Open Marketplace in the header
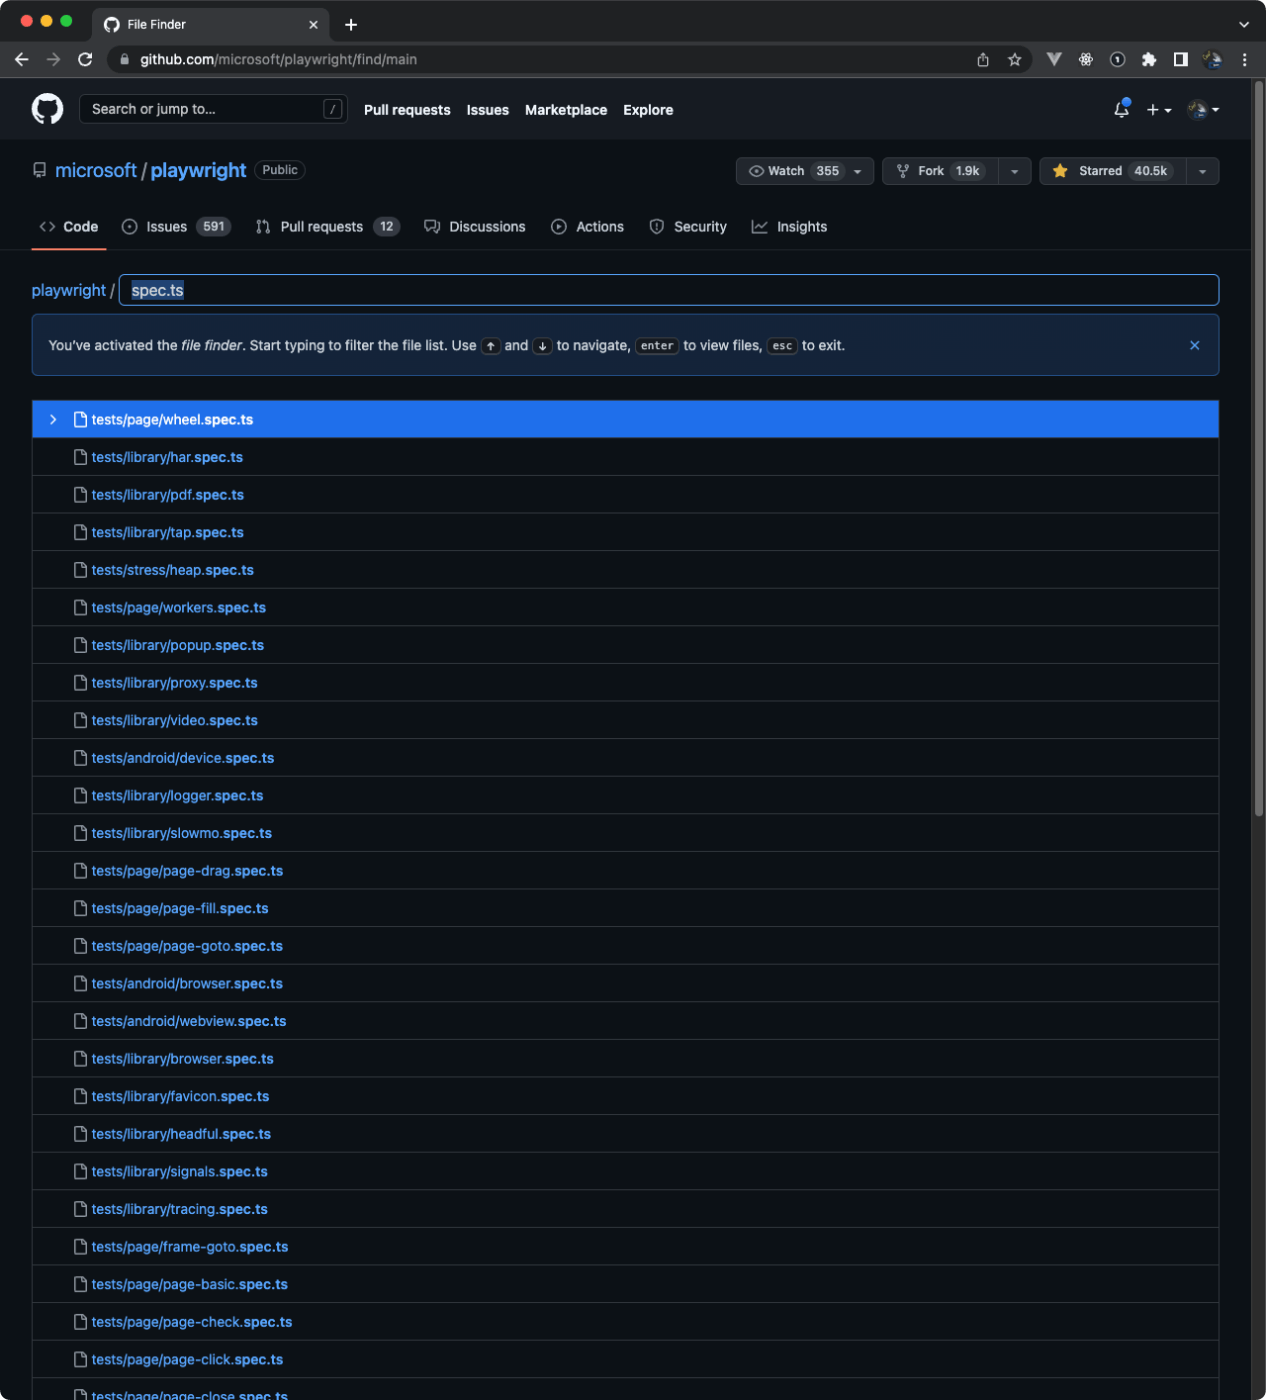 pos(566,110)
